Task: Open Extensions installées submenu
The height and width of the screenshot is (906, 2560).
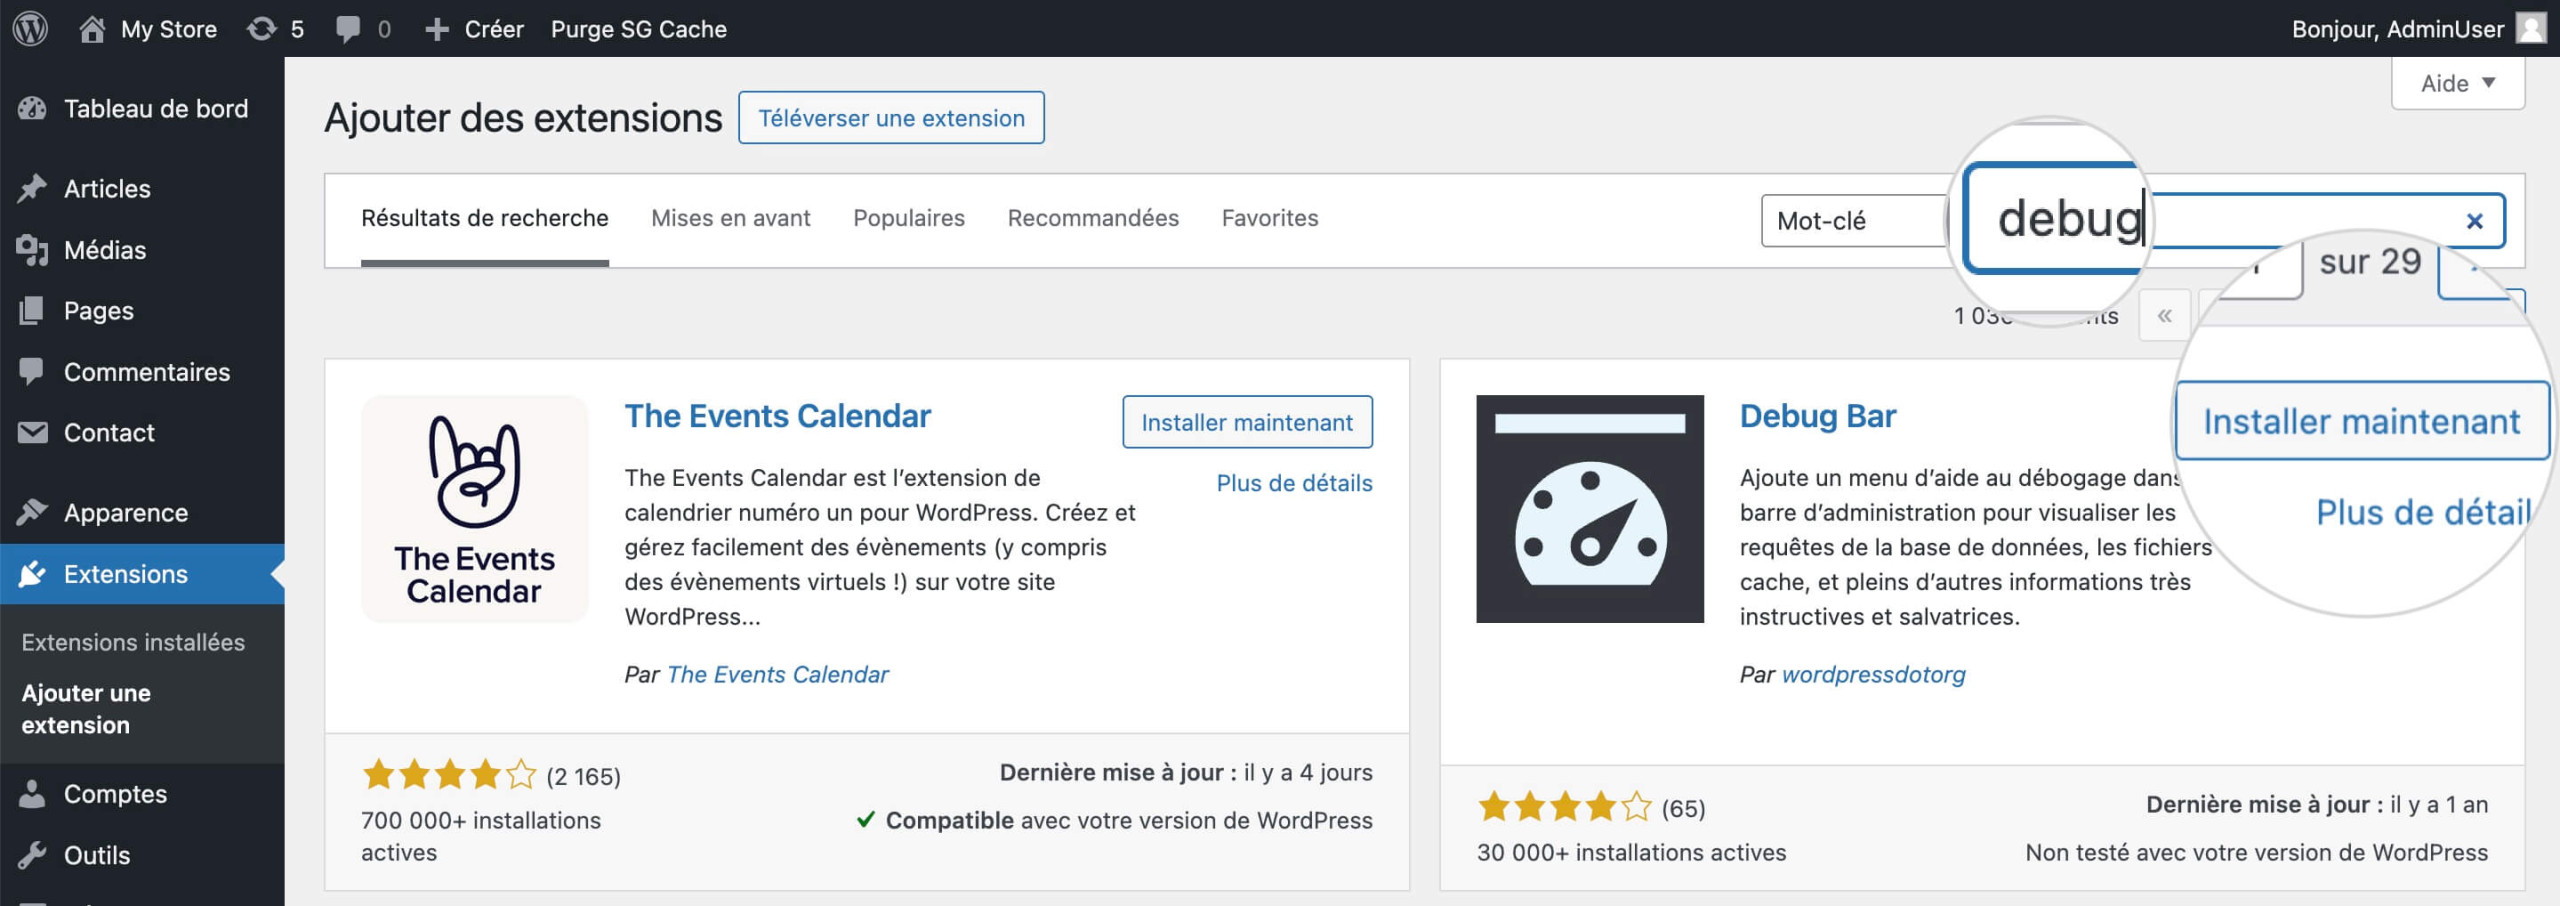Action: 133,642
